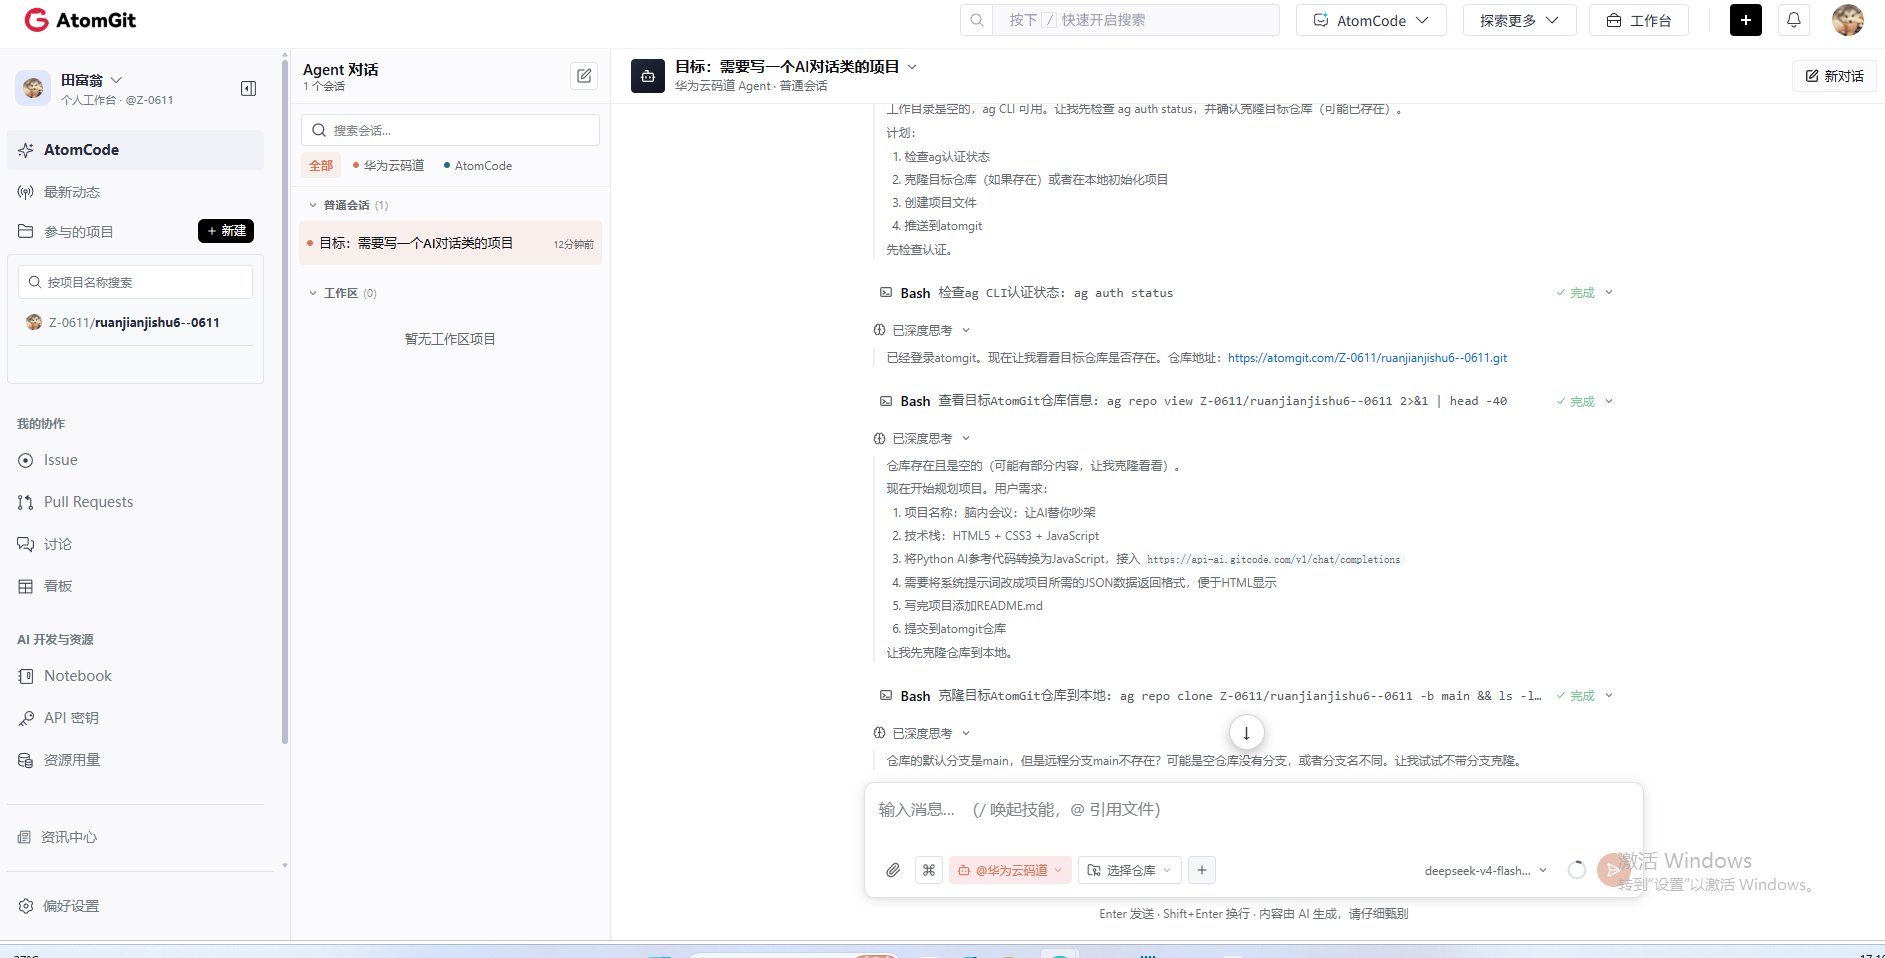
Task: Collapse the sidebar with the panel icon
Action: pos(249,89)
